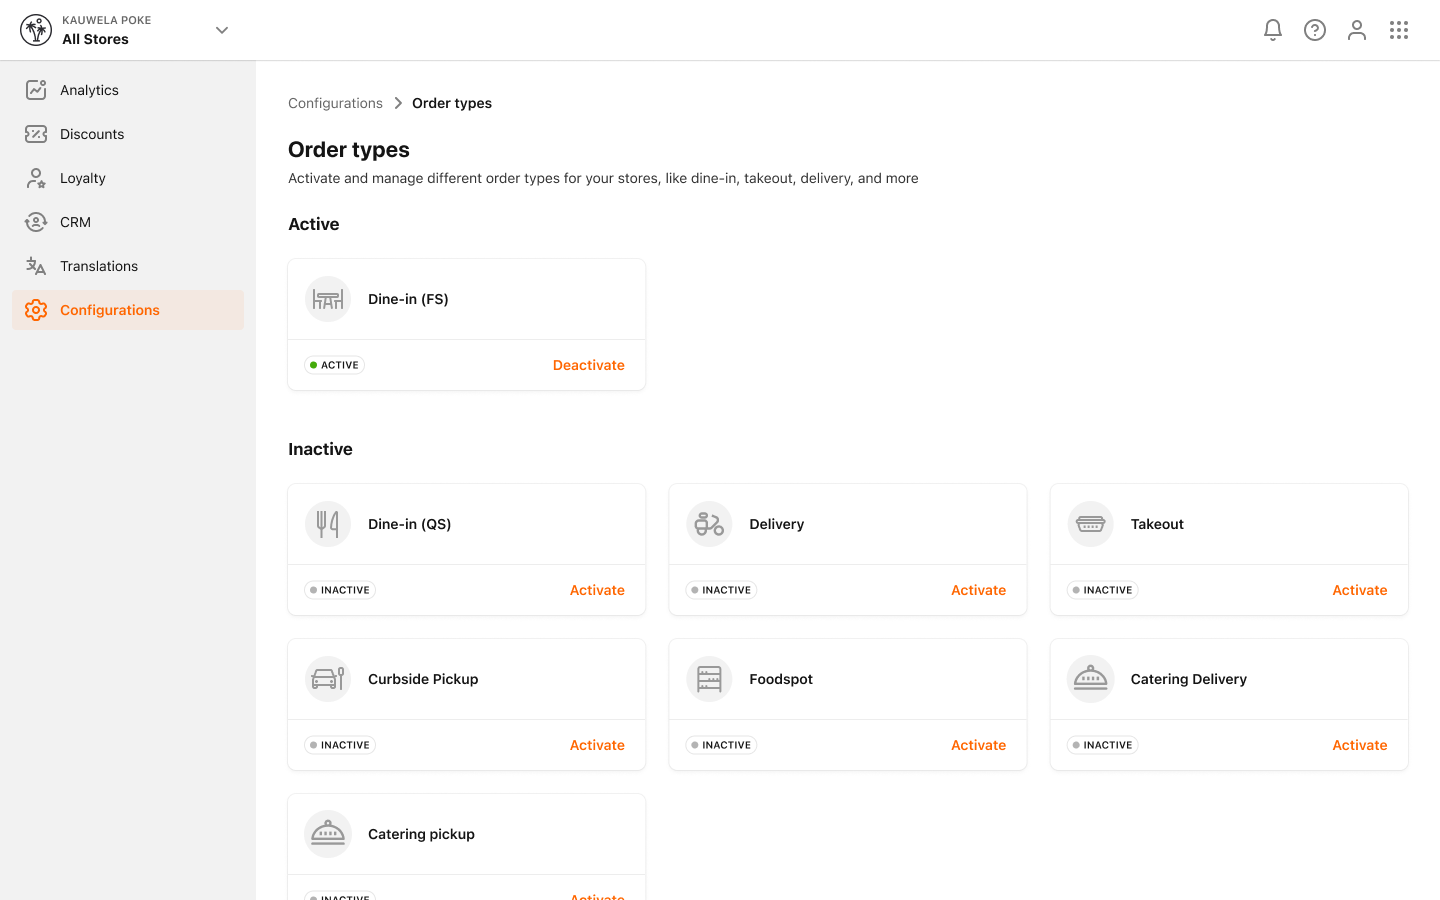Screen dimensions: 1440x900
Task: Click the Configurations gear icon
Action: point(36,310)
